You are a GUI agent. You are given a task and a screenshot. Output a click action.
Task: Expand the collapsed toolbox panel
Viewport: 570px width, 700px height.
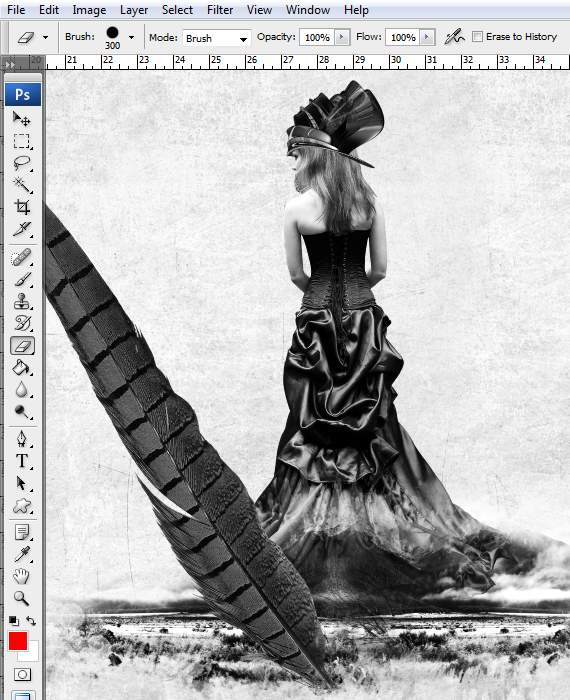[x=10, y=65]
